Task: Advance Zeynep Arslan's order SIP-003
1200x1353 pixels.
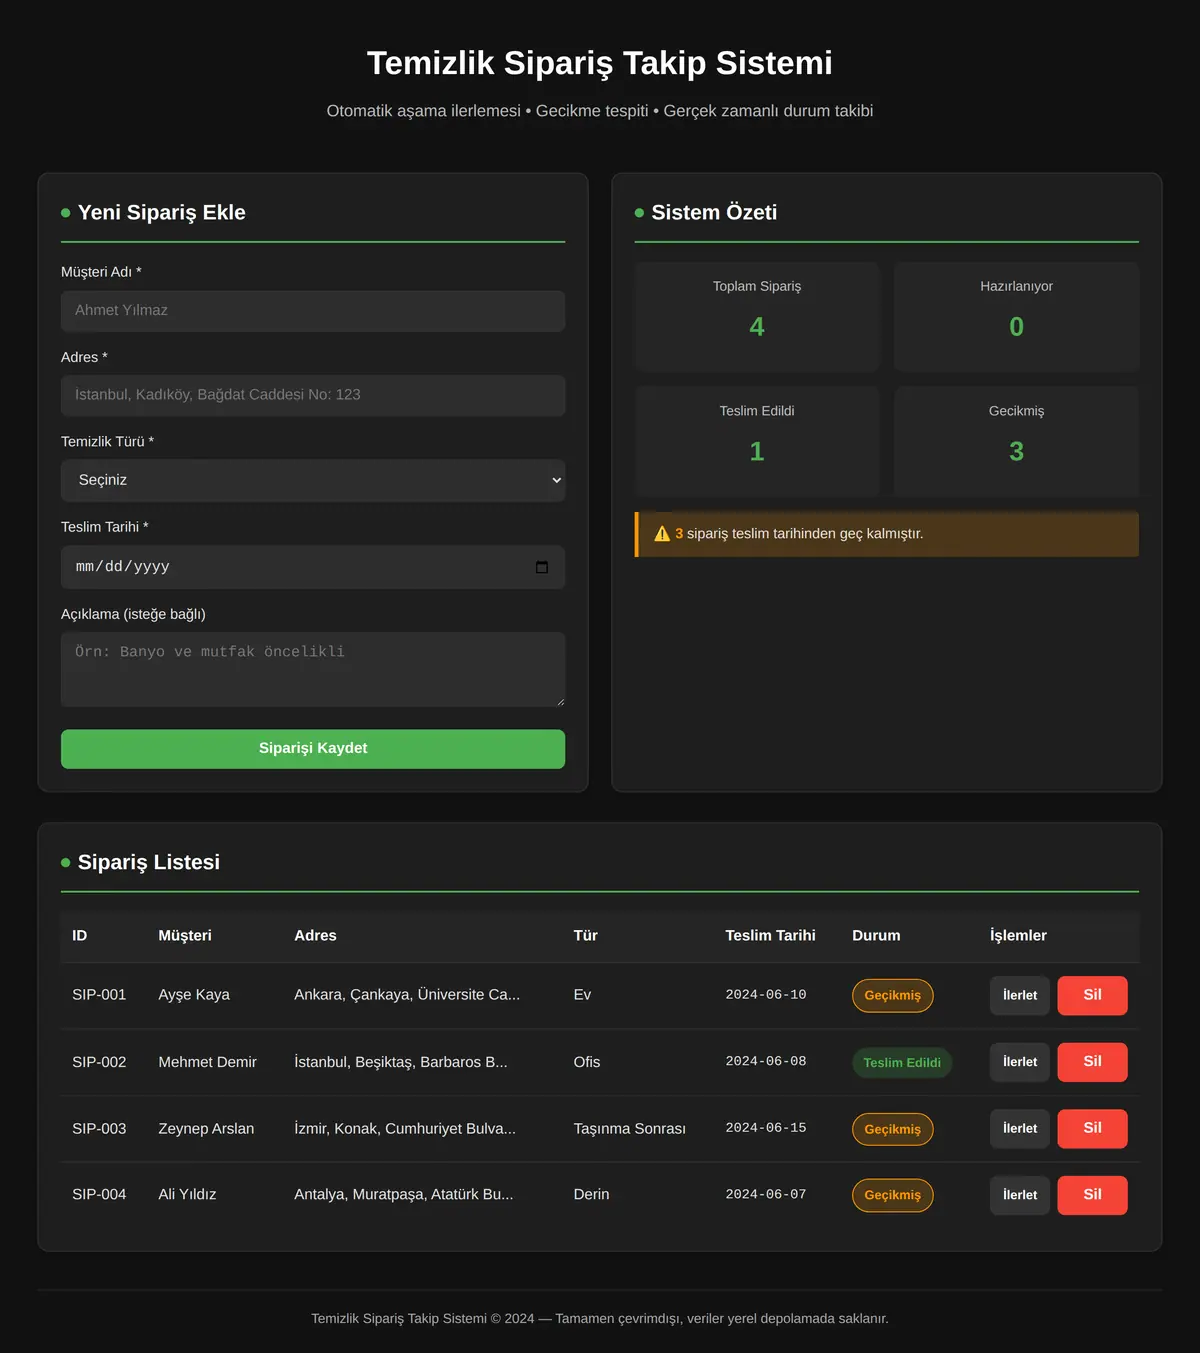Action: tap(1020, 1129)
